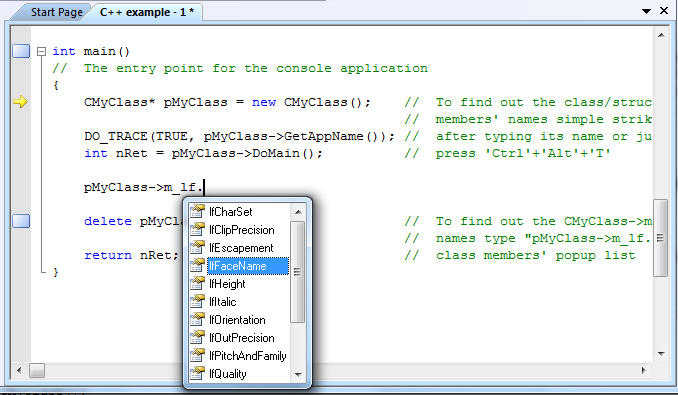Click 'main()' function name
The image size is (678, 395).
106,51
